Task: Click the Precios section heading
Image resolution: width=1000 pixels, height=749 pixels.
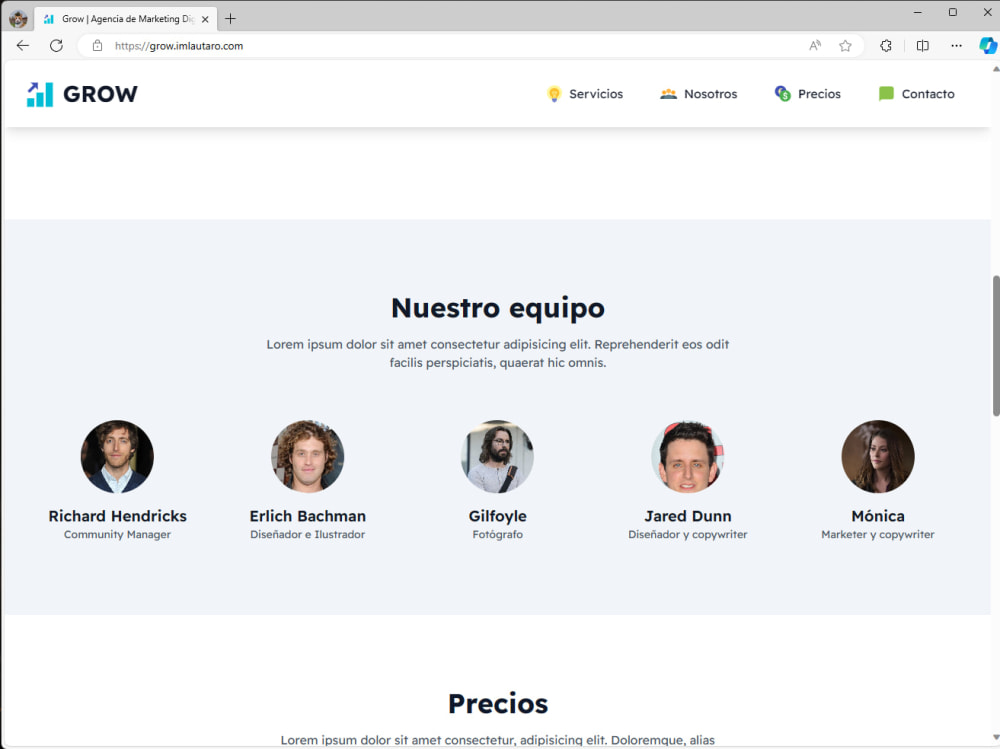Action: (497, 704)
